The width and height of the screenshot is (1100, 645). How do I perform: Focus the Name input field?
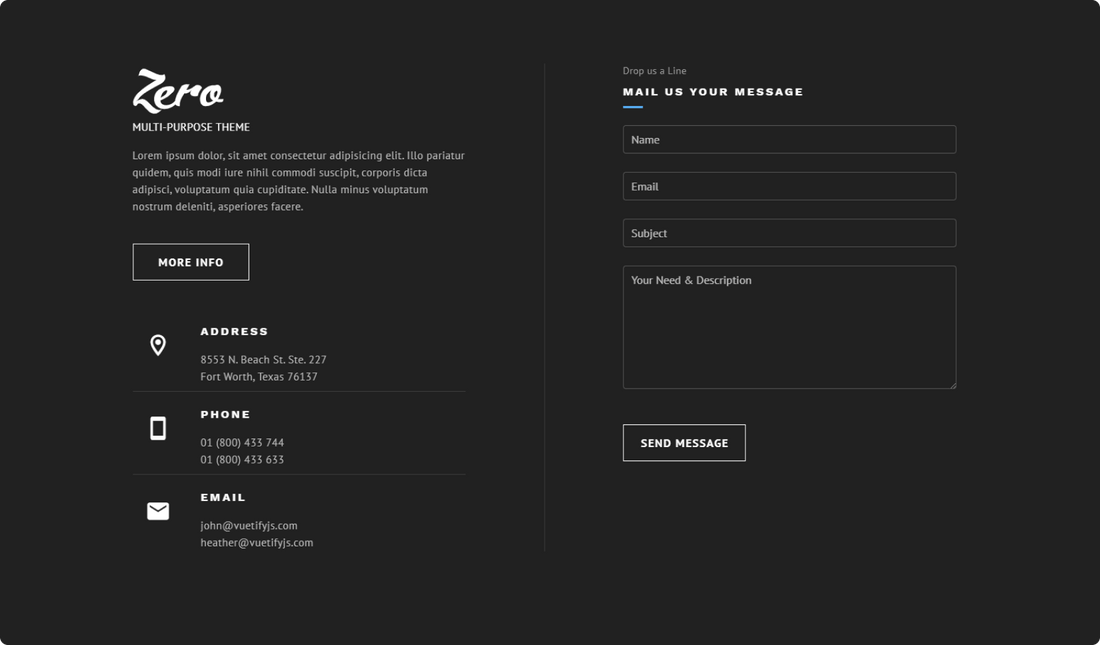(x=789, y=140)
